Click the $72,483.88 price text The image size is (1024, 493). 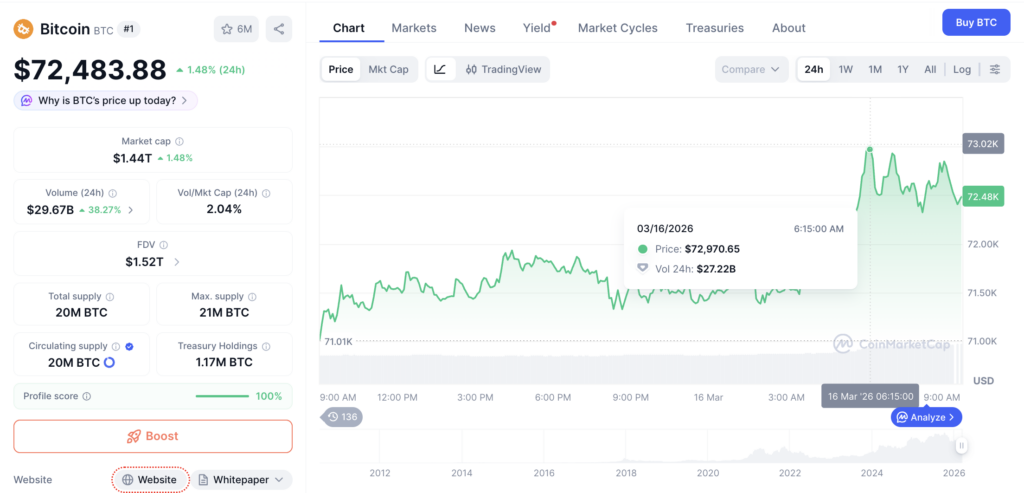click(x=90, y=70)
